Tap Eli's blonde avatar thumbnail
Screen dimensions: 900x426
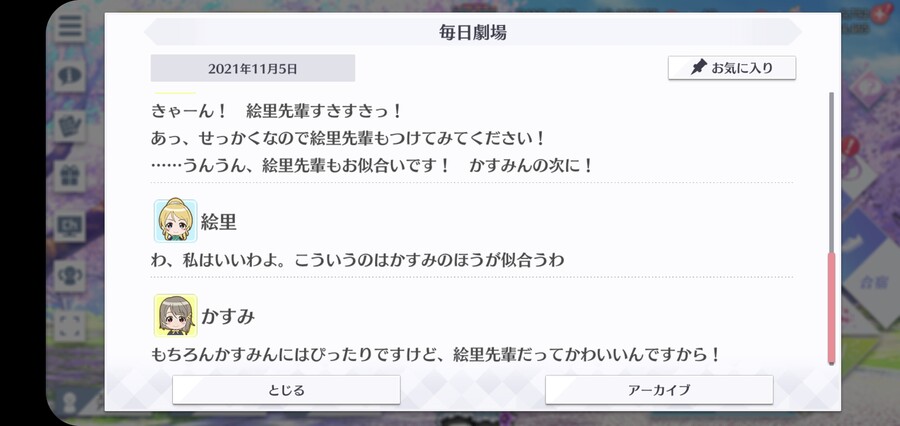176,221
